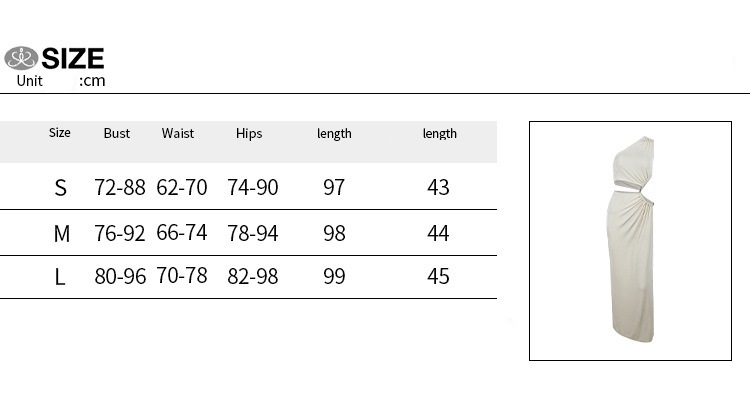Image resolution: width=750 pixels, height=404 pixels.
Task: Click the Unit :cm label
Action: pyautogui.click(x=61, y=81)
